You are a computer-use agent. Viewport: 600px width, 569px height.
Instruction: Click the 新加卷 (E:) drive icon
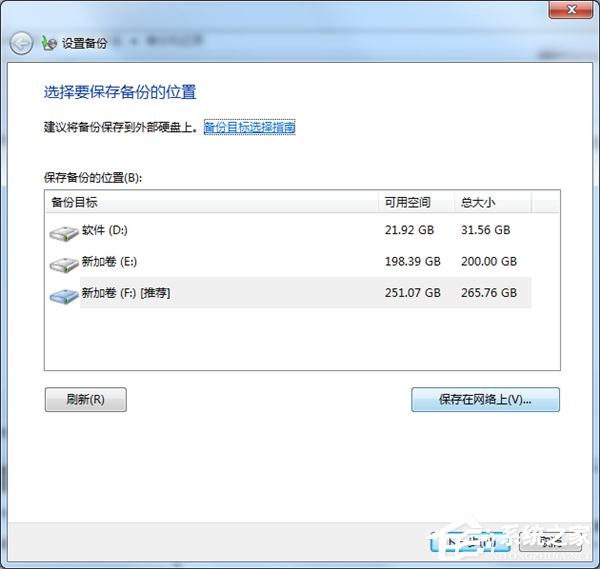pyautogui.click(x=63, y=264)
